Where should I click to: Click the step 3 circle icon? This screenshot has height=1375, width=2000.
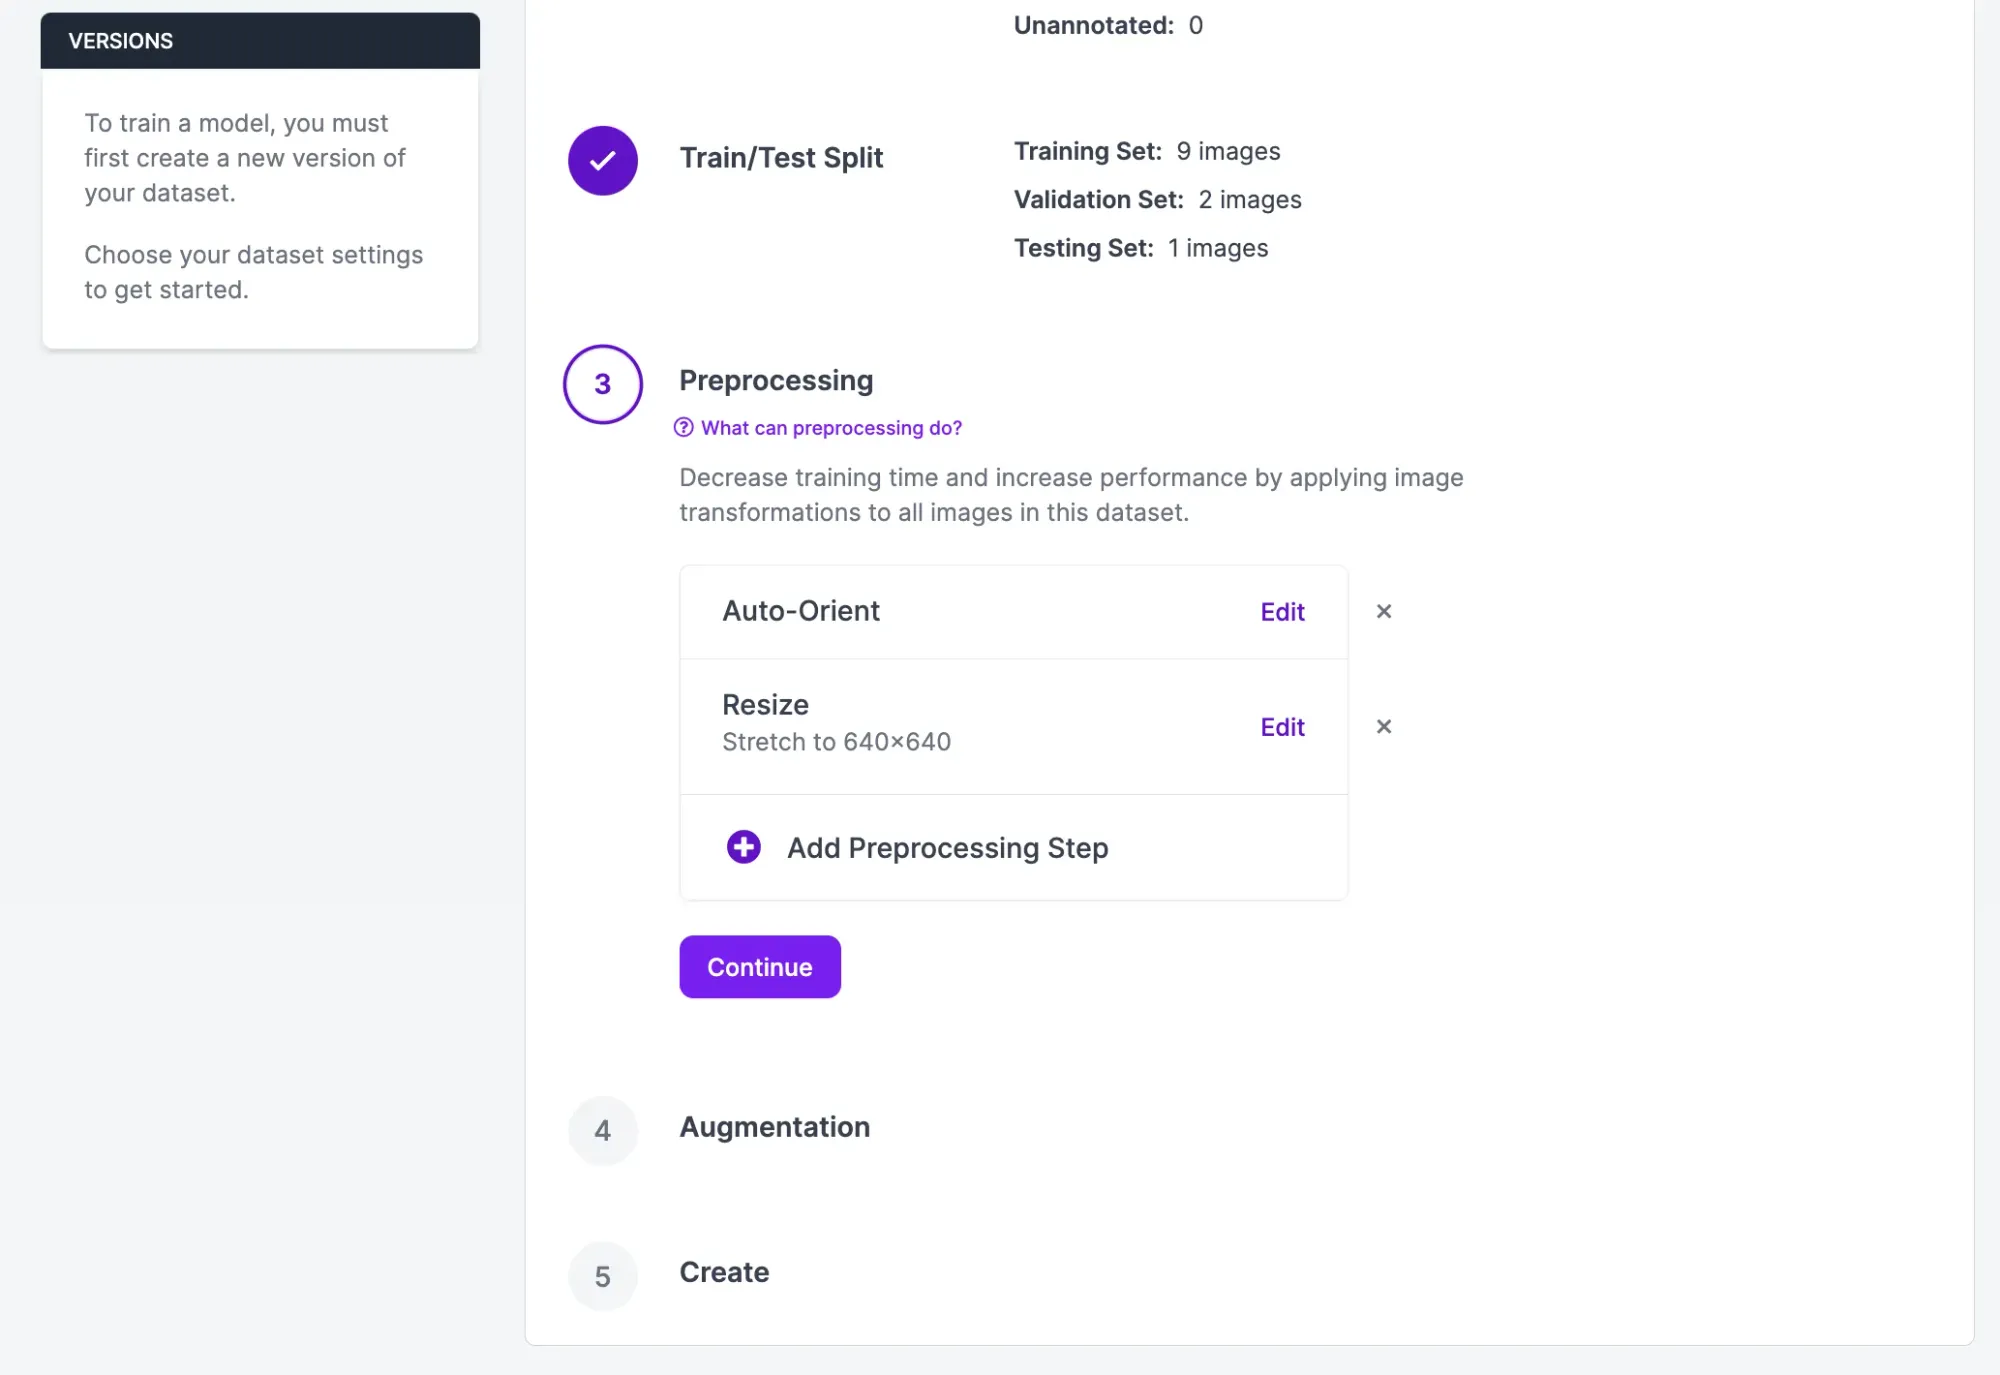click(x=602, y=384)
